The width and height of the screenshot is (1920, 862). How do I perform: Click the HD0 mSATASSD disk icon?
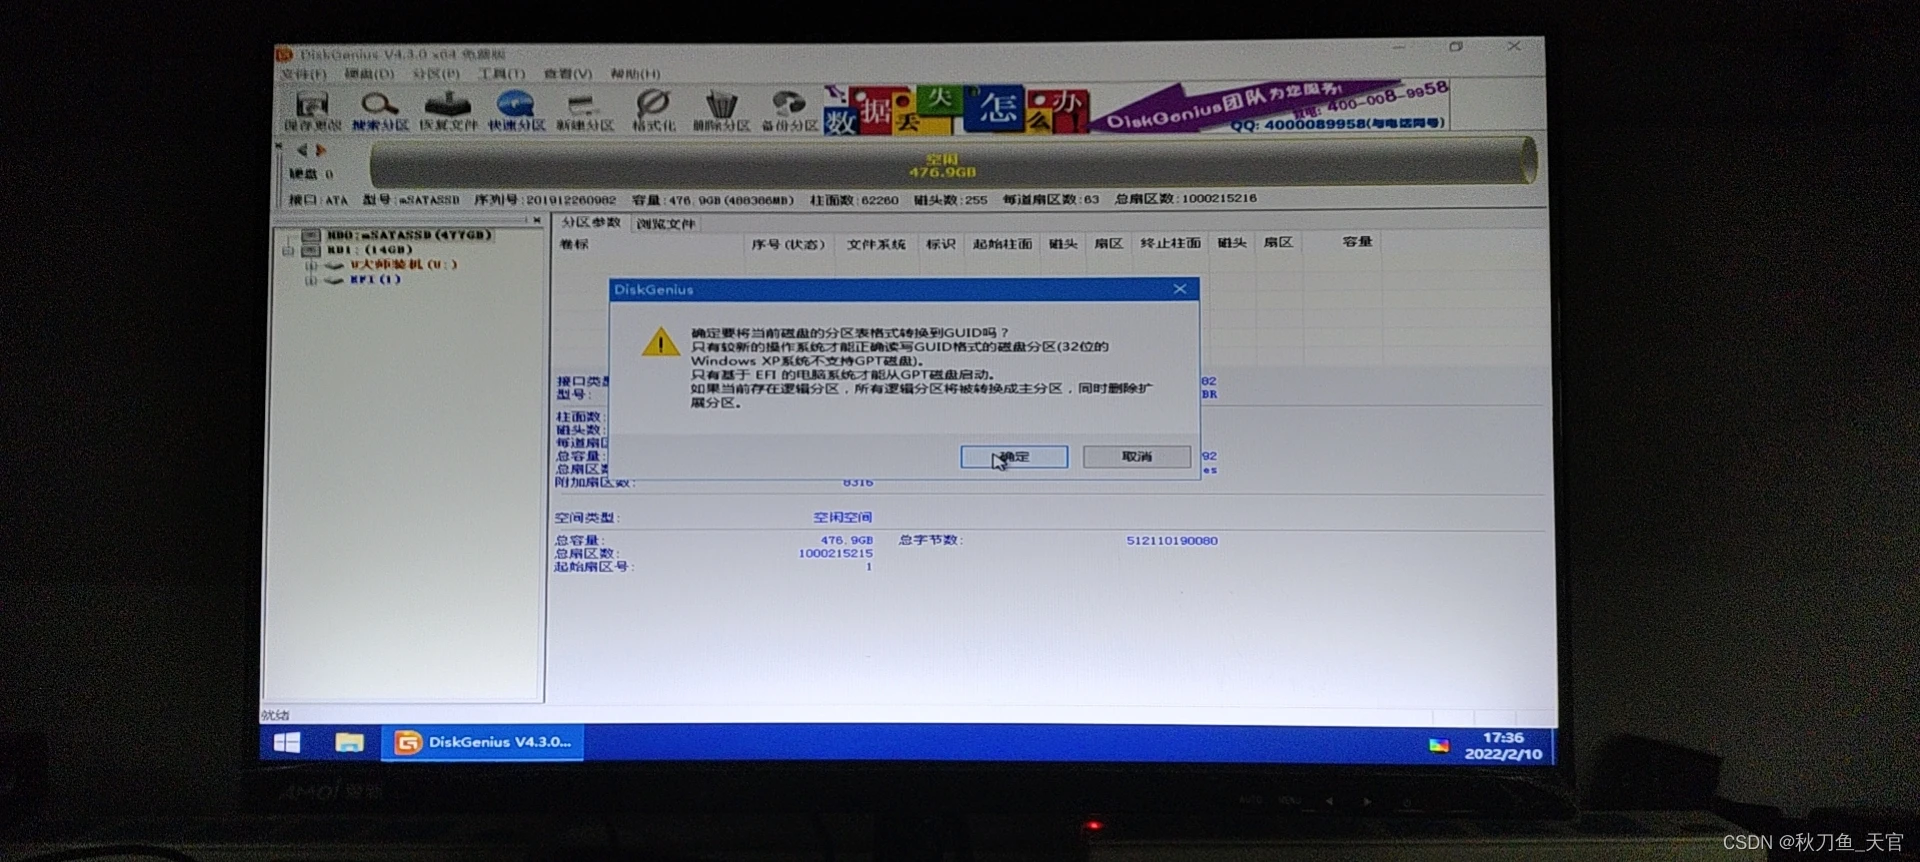311,235
